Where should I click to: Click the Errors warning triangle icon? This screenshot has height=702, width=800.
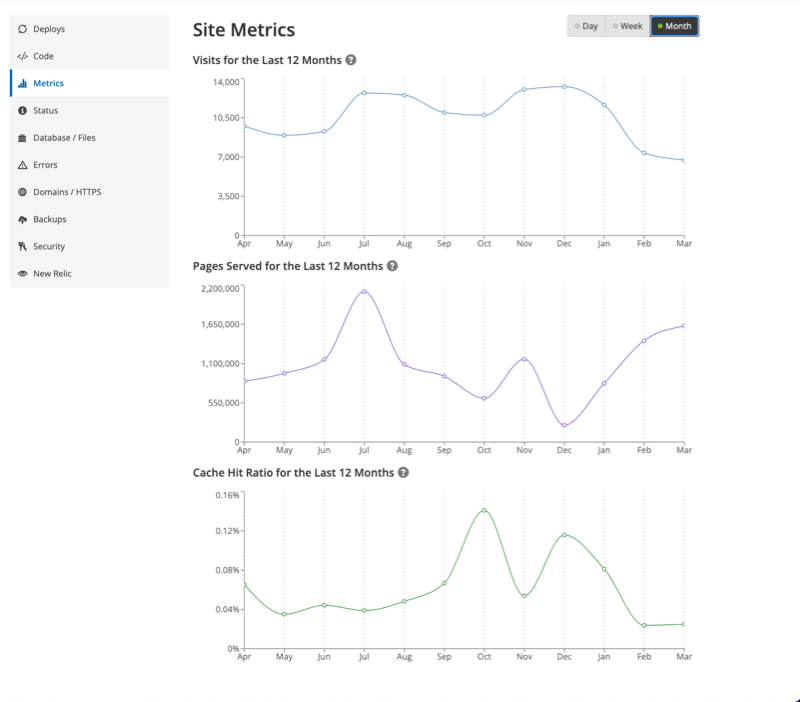click(21, 164)
